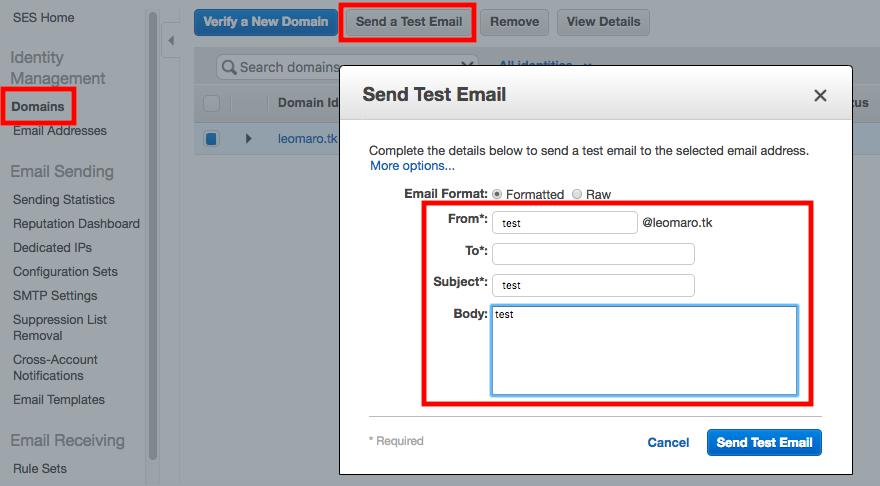The image size is (880, 486).
Task: Select the Formatted email format
Action: coord(497,194)
